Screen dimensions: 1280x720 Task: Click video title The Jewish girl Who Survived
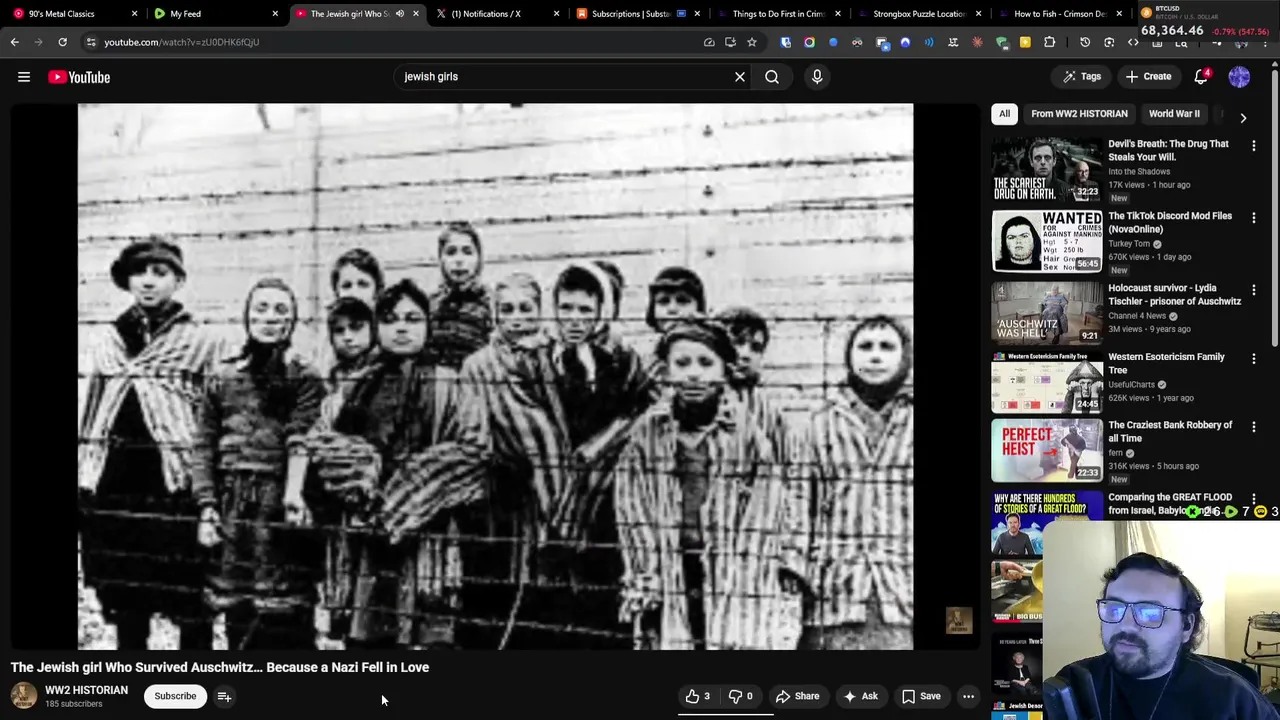click(x=220, y=667)
